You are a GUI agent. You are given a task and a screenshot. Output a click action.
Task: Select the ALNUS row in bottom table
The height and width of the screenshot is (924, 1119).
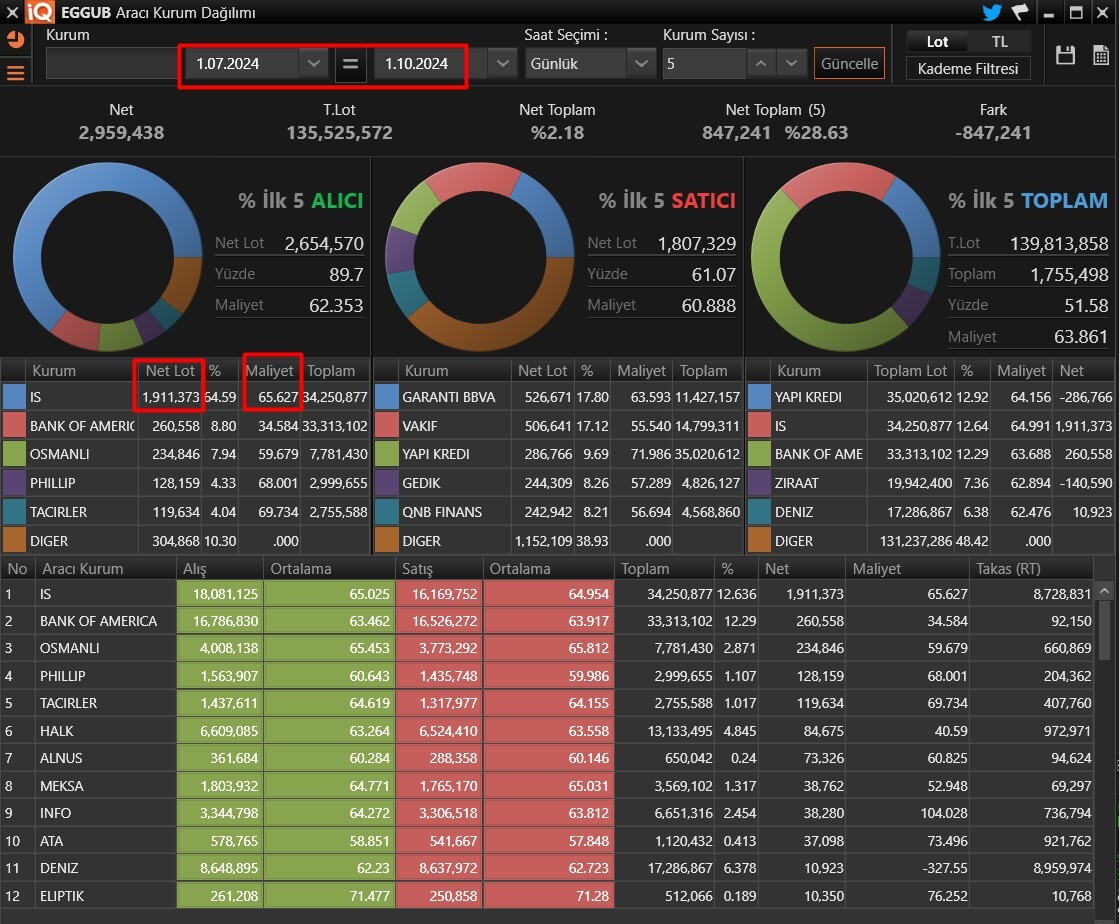547,758
